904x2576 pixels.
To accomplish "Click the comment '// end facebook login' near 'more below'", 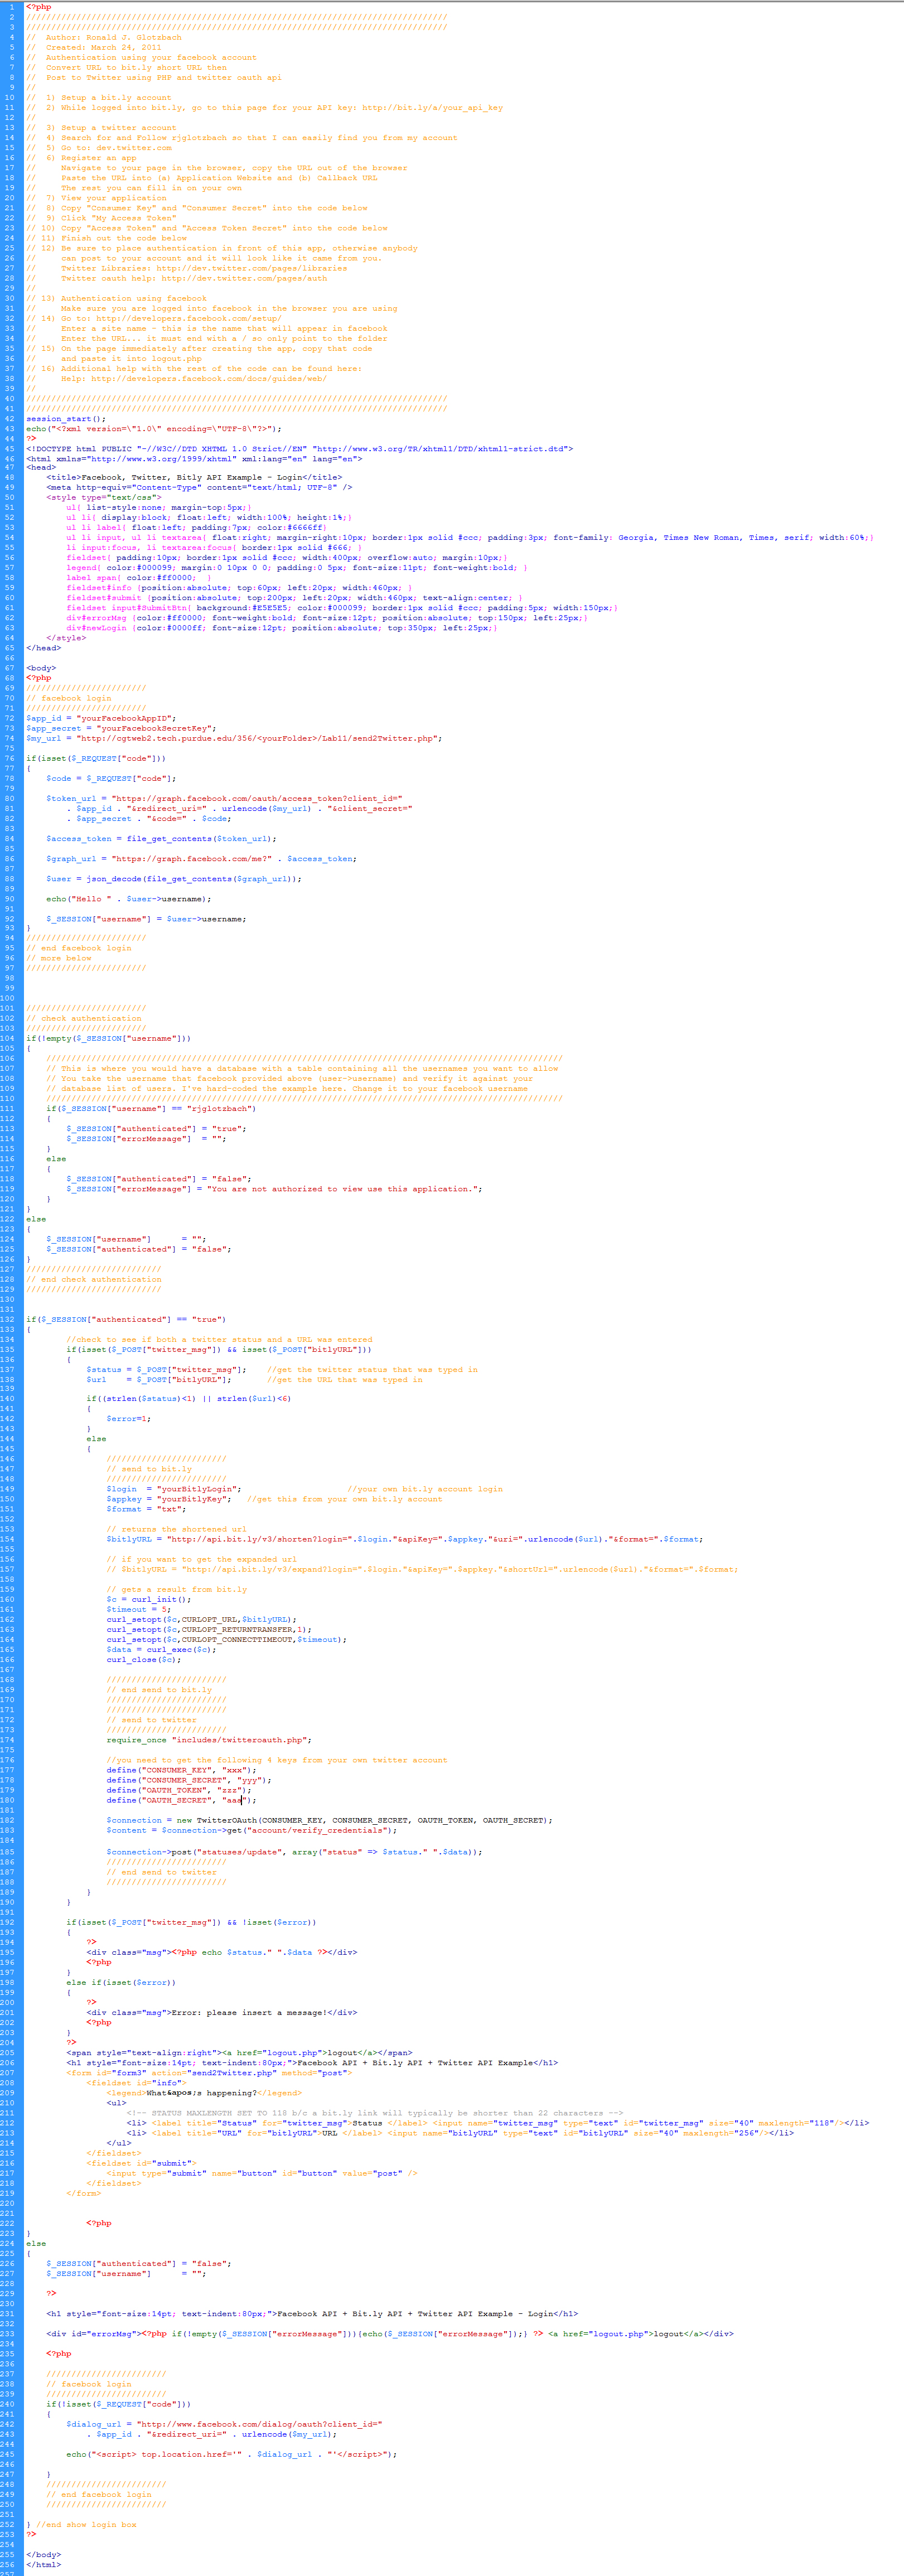I will click(x=79, y=947).
